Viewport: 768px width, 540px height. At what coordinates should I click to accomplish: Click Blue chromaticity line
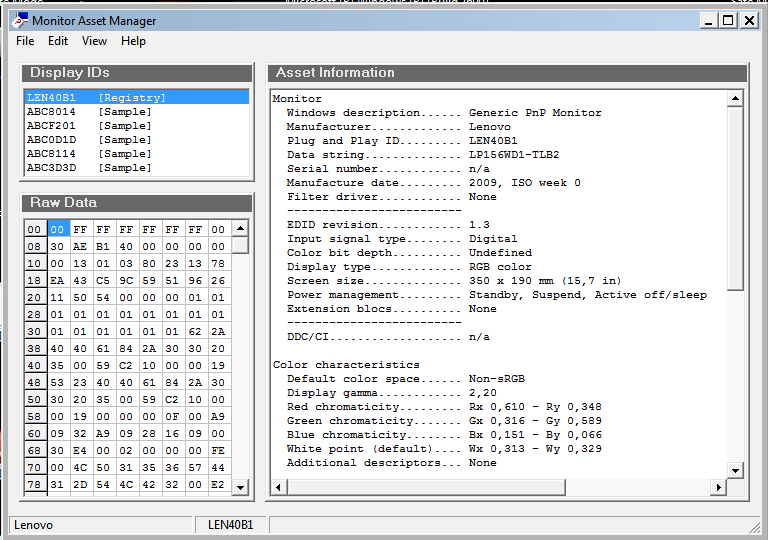tap(444, 435)
